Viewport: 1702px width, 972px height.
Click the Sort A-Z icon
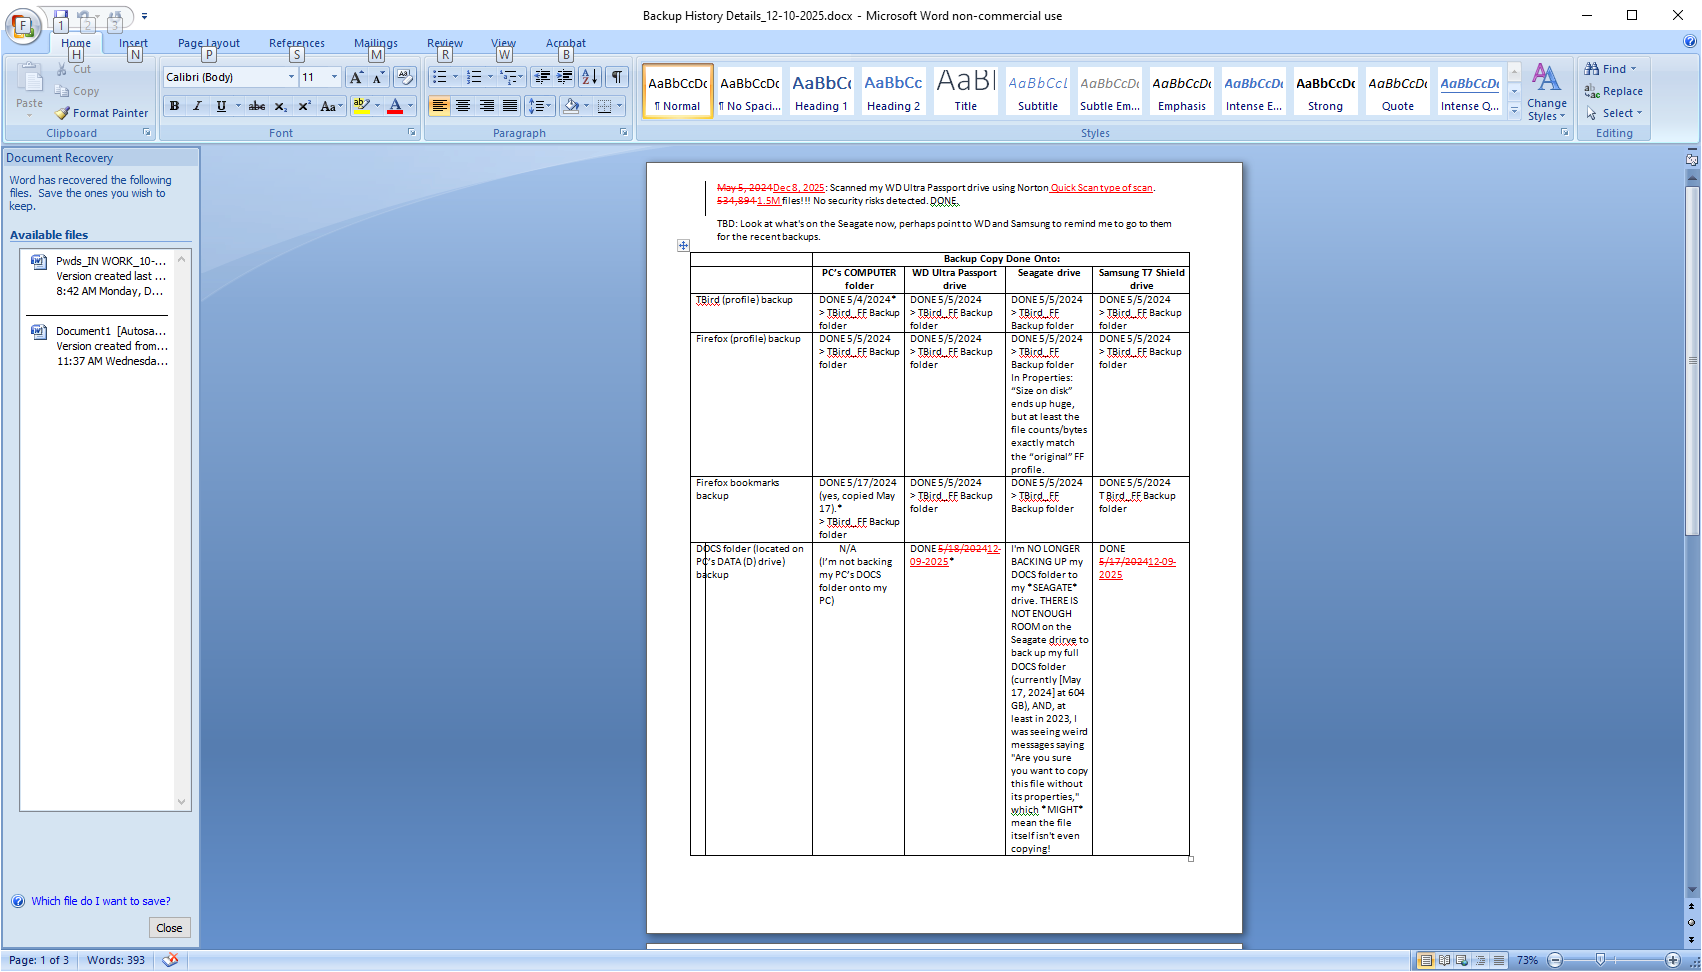590,77
